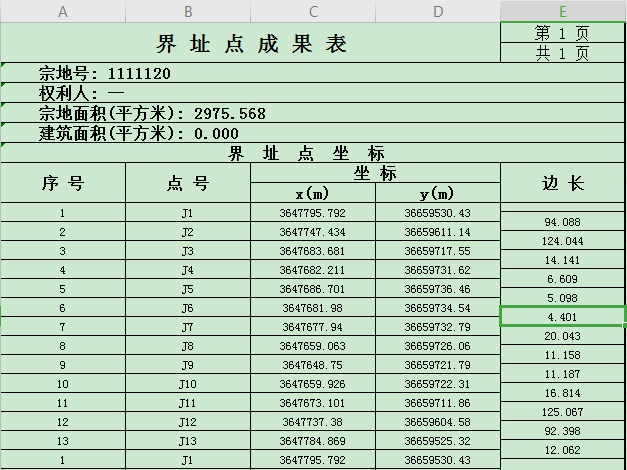Click y value 36659736.46

coord(438,289)
